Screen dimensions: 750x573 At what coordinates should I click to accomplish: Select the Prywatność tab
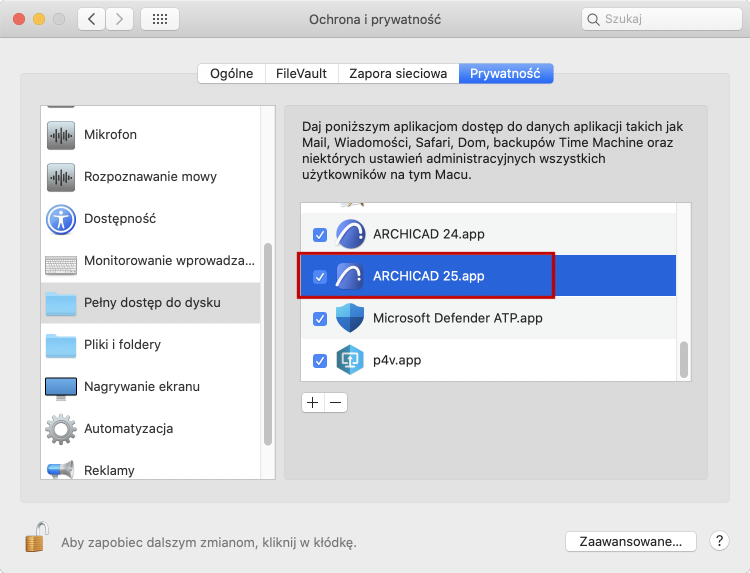pyautogui.click(x=505, y=74)
